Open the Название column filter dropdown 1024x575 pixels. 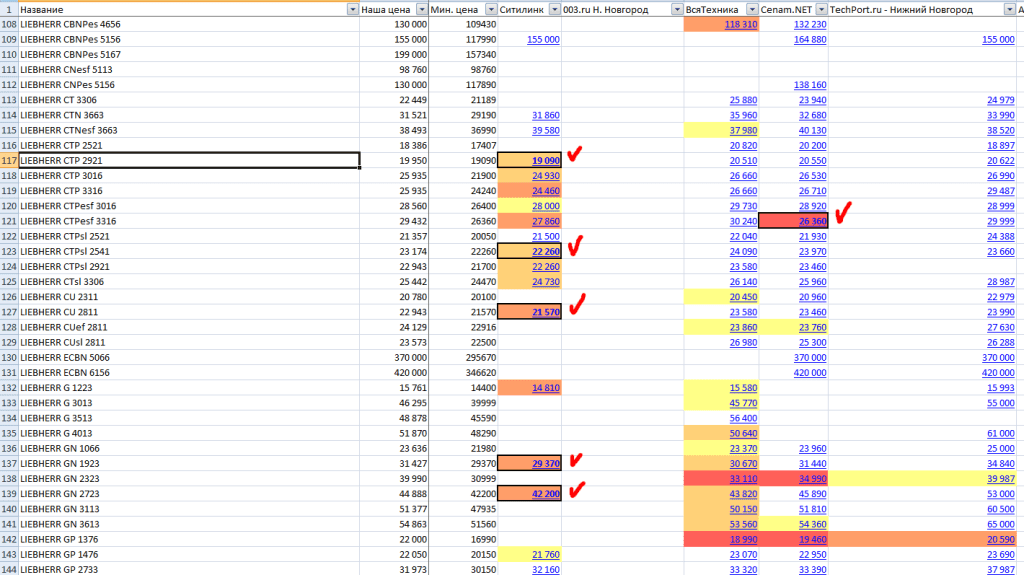coord(353,9)
